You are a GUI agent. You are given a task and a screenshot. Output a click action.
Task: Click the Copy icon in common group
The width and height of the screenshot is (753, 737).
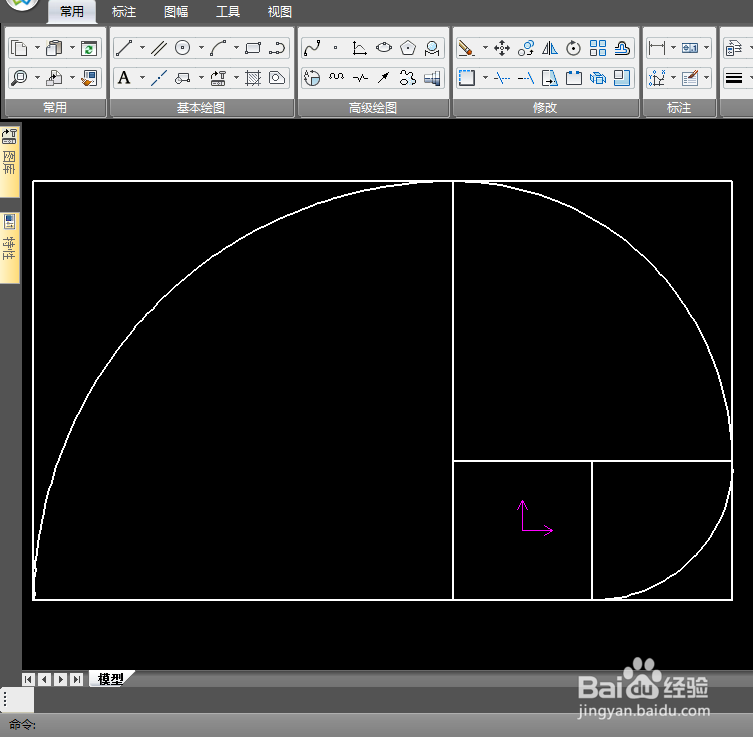[x=20, y=48]
